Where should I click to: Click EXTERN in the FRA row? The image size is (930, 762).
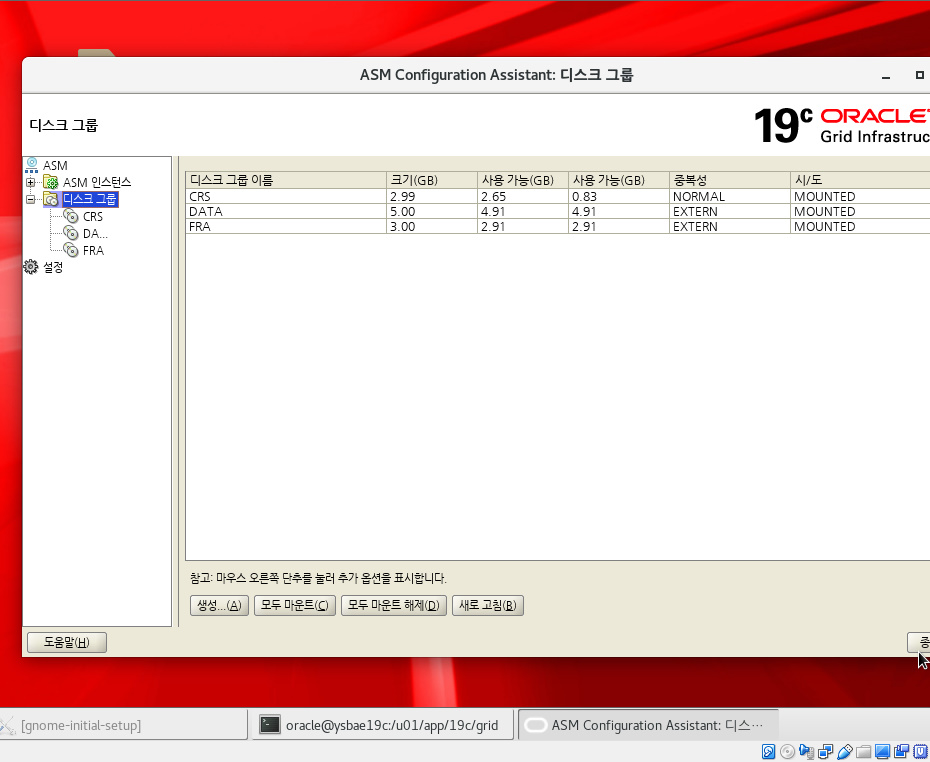point(730,227)
